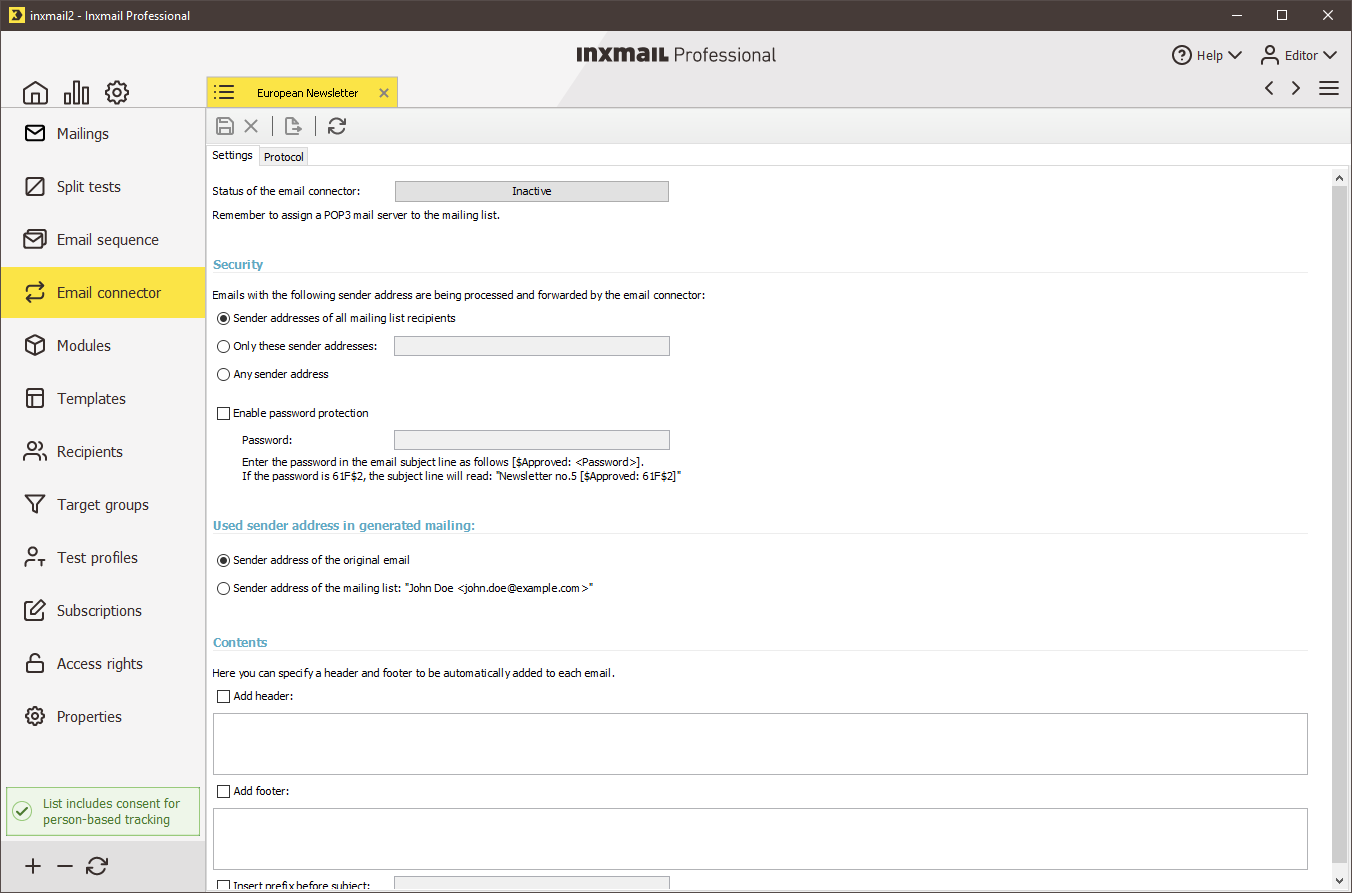Open Modules in the sidebar
The image size is (1352, 893).
point(103,345)
